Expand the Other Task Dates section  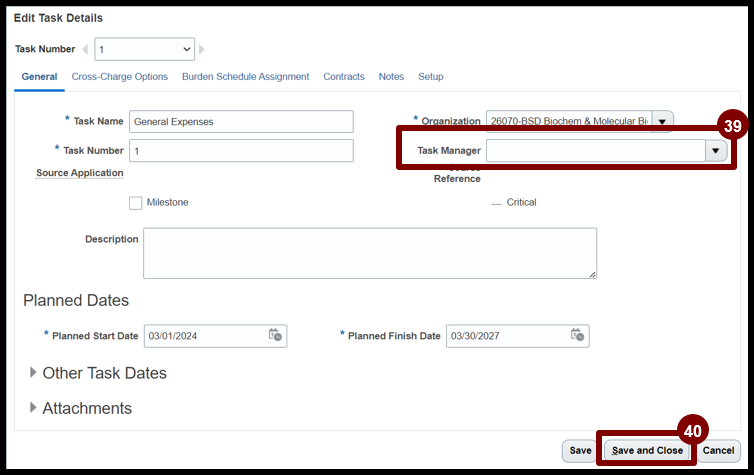point(34,373)
